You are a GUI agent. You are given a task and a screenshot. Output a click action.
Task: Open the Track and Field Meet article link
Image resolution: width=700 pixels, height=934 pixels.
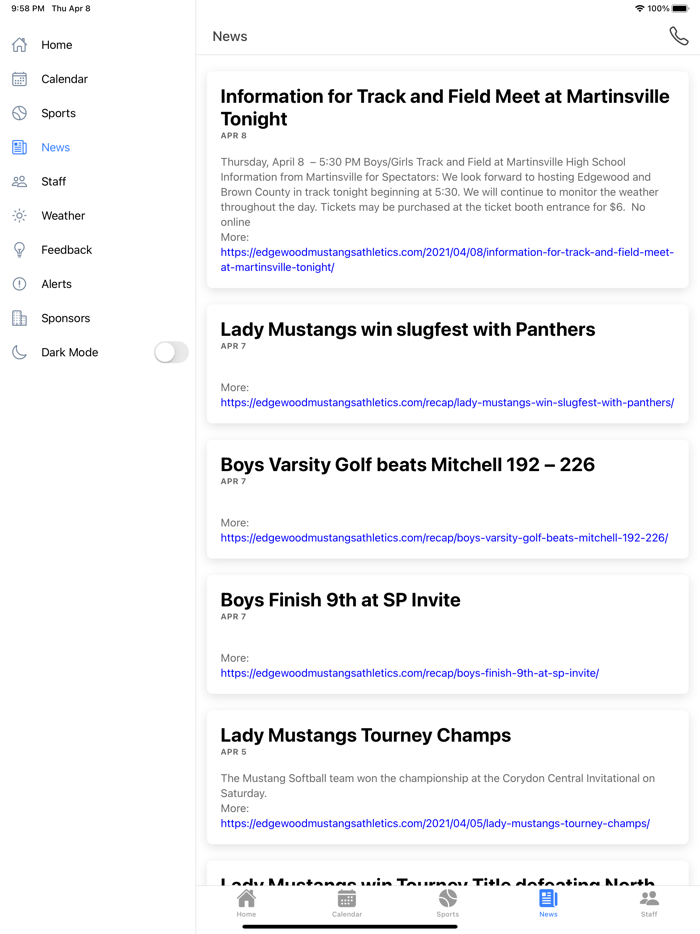click(447, 260)
